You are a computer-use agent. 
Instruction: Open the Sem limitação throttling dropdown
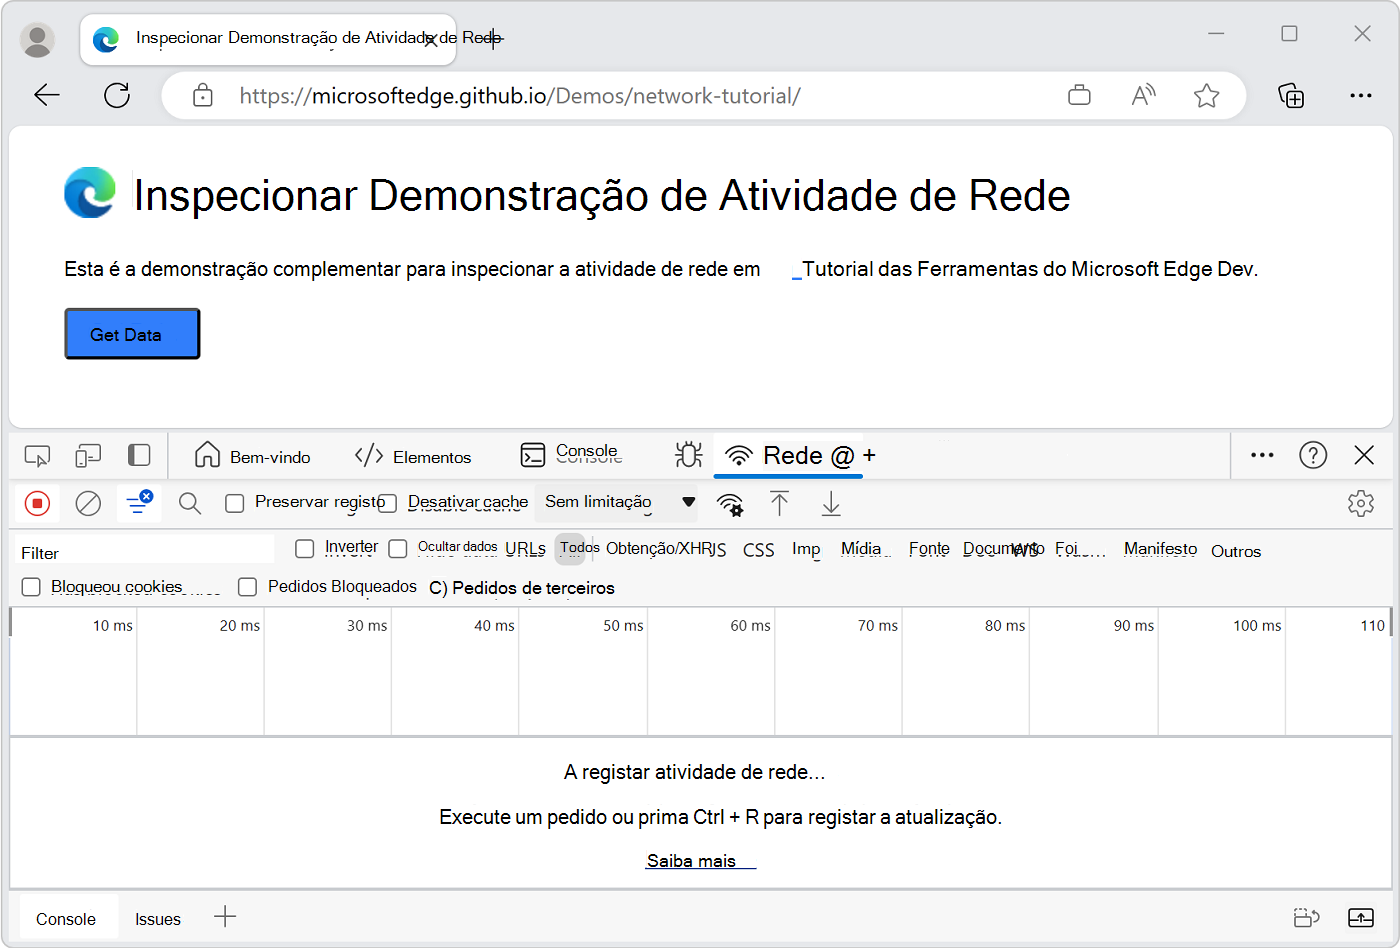pos(615,502)
